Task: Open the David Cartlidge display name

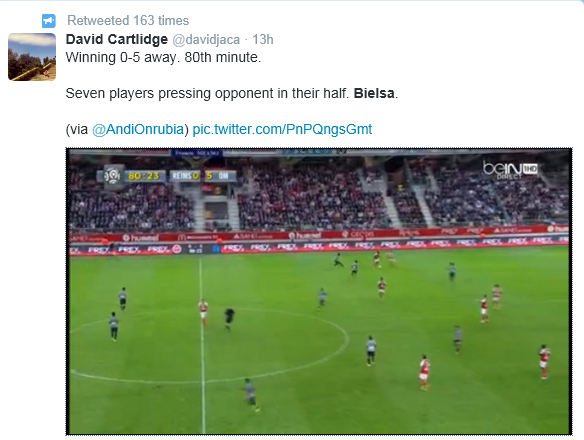Action: pyautogui.click(x=117, y=39)
